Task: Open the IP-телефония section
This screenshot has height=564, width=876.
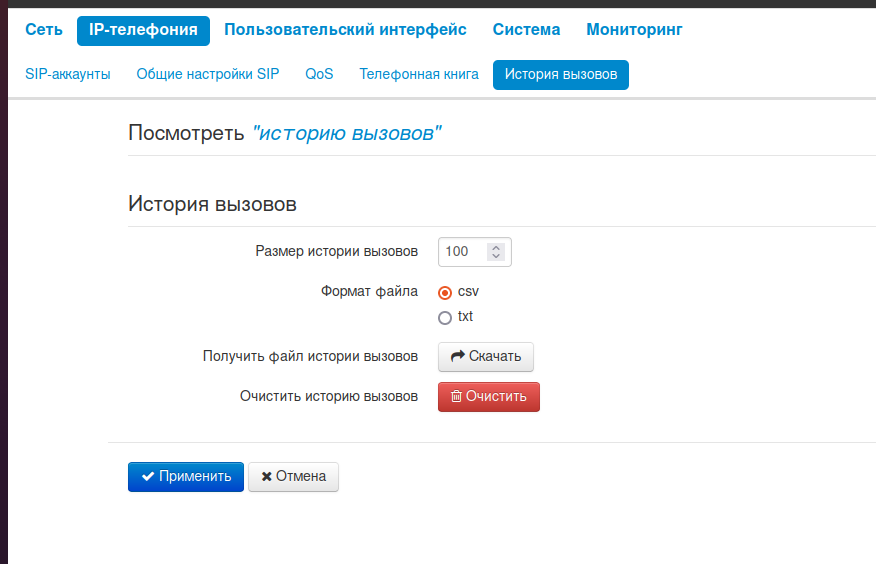Action: coord(143,30)
